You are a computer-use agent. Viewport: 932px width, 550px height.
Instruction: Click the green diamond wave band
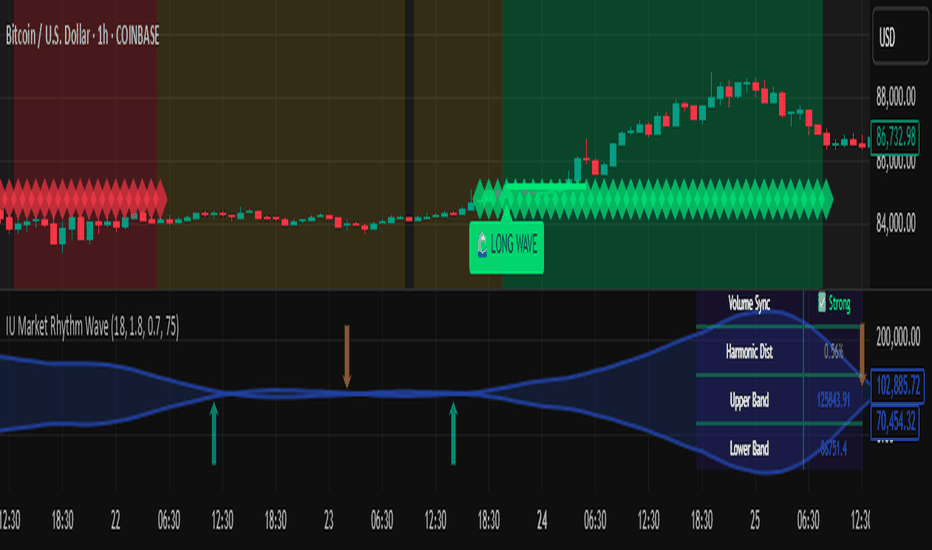click(653, 199)
